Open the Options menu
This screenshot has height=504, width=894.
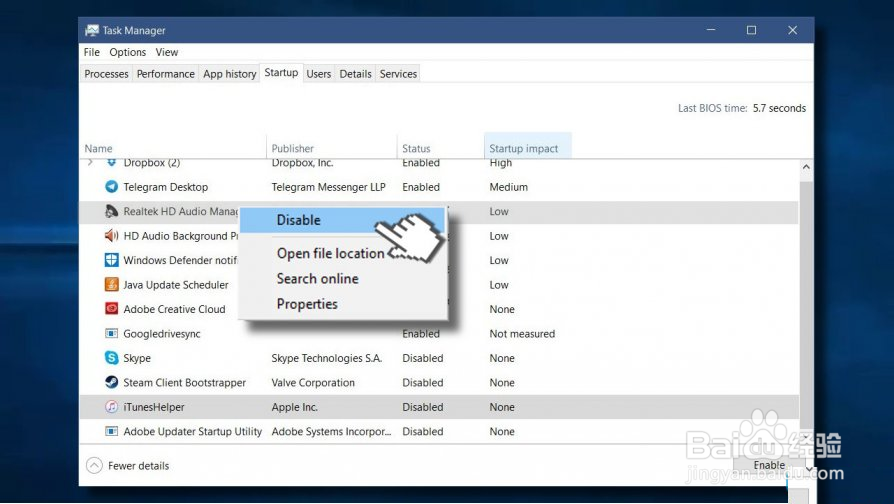[x=128, y=52]
